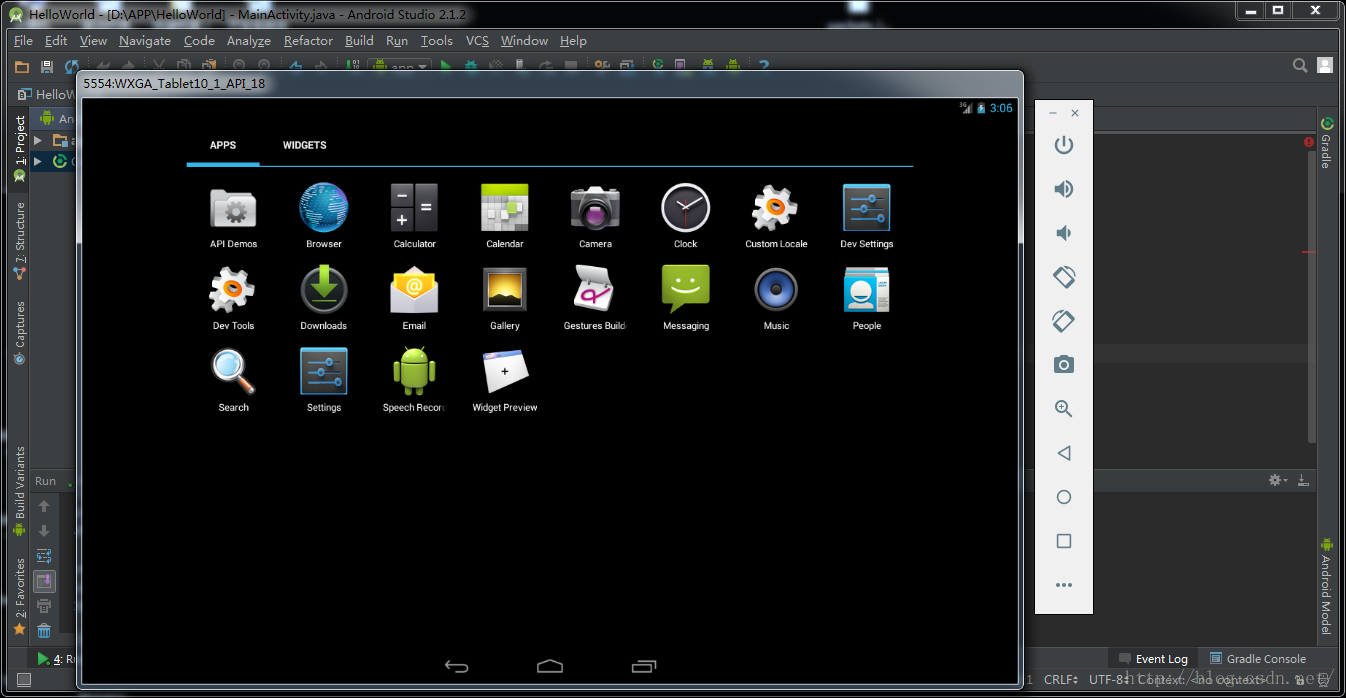Open the Messaging app
This screenshot has width=1346, height=698.
pyautogui.click(x=686, y=298)
